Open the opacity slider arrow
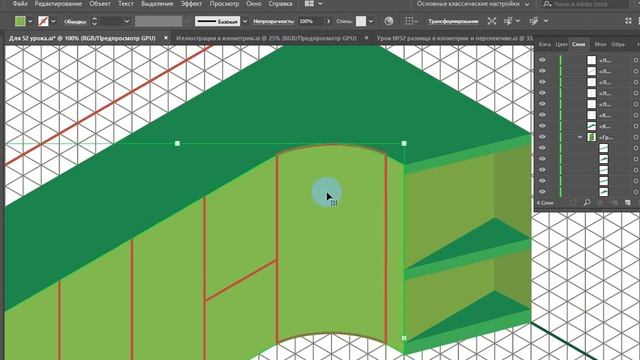This screenshot has height=360, width=640. pyautogui.click(x=328, y=21)
